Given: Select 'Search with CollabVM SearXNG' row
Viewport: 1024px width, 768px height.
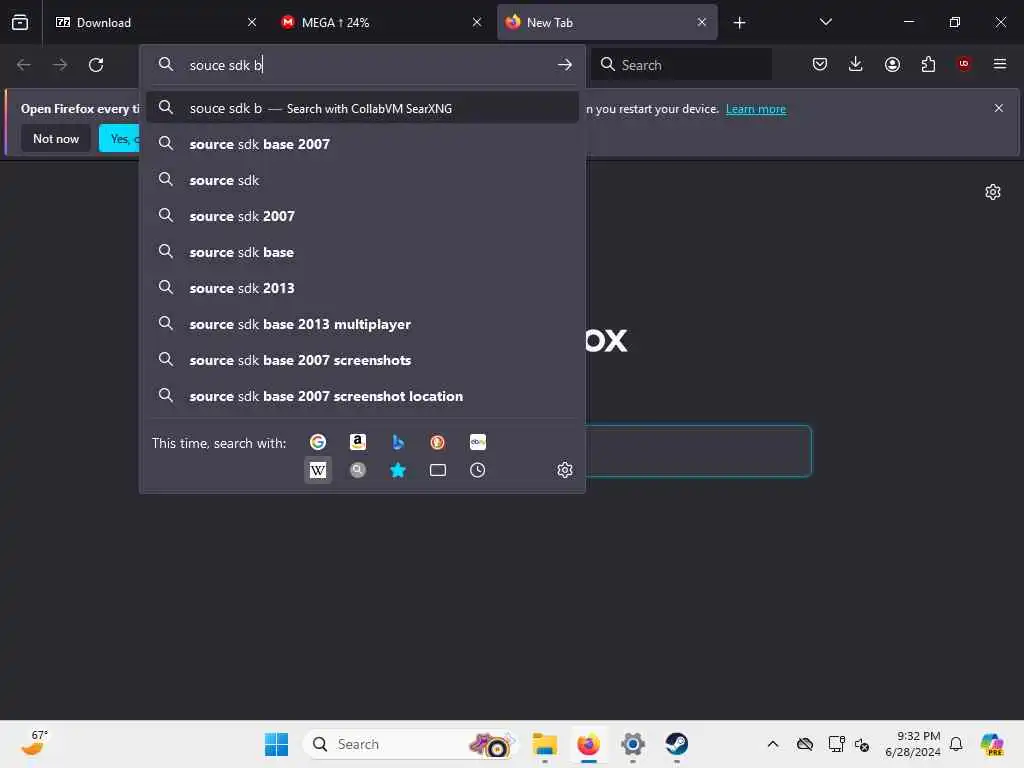Looking at the screenshot, I should (362, 108).
